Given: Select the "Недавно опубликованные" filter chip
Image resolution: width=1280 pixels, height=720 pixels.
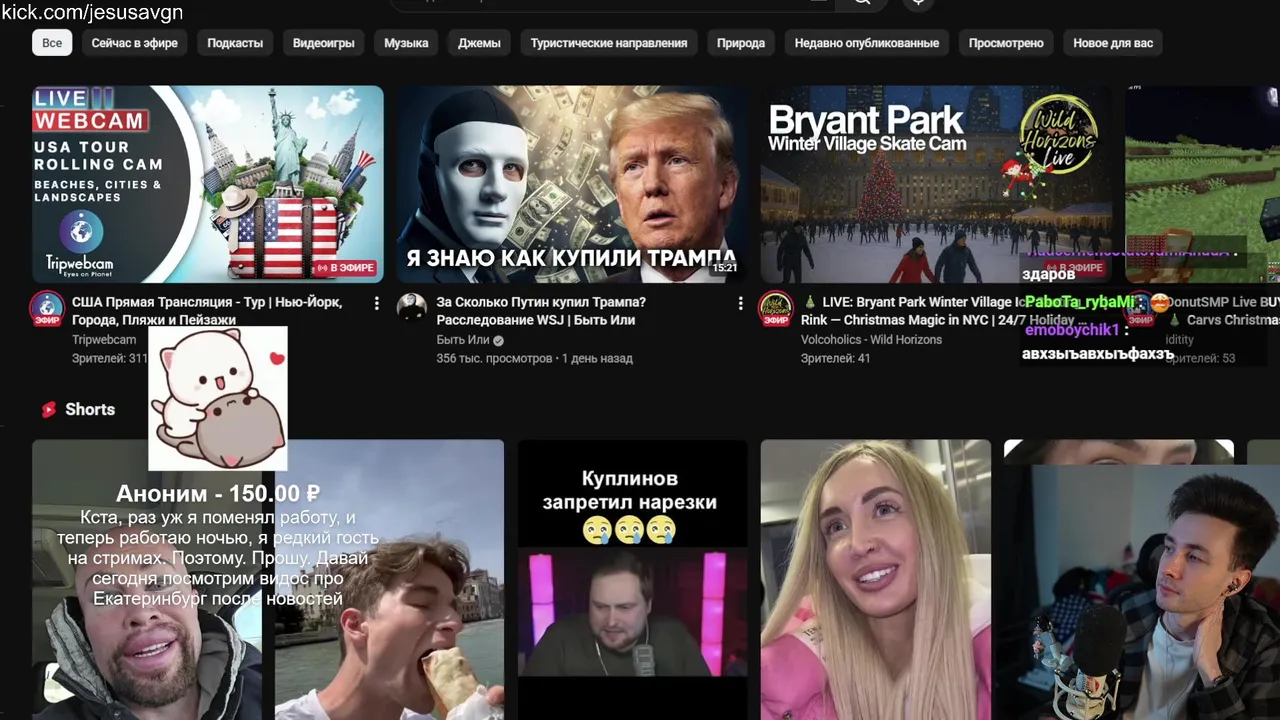Looking at the screenshot, I should tap(866, 43).
